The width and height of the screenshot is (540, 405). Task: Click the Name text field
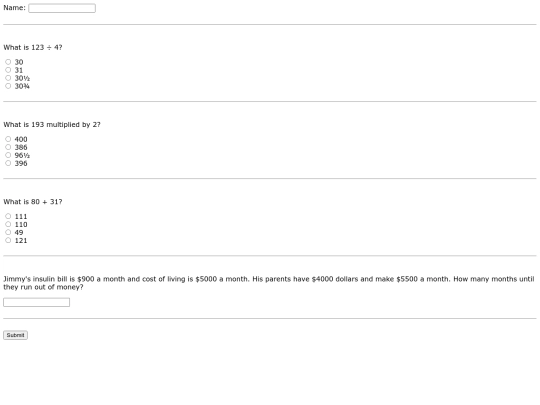point(62,8)
